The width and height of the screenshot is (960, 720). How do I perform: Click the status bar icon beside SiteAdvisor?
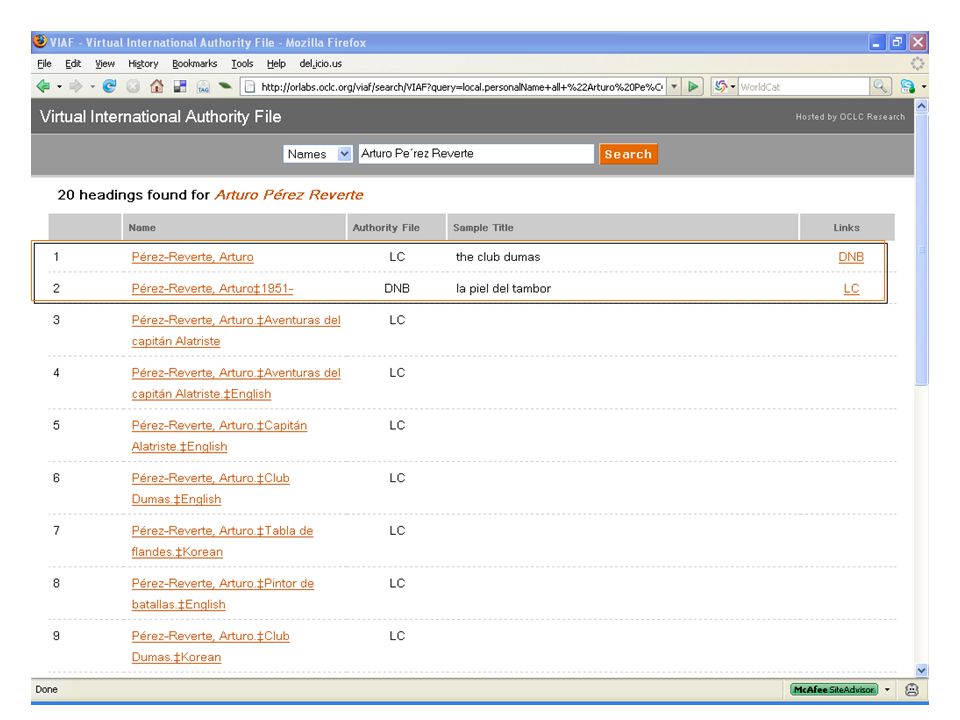(x=912, y=689)
